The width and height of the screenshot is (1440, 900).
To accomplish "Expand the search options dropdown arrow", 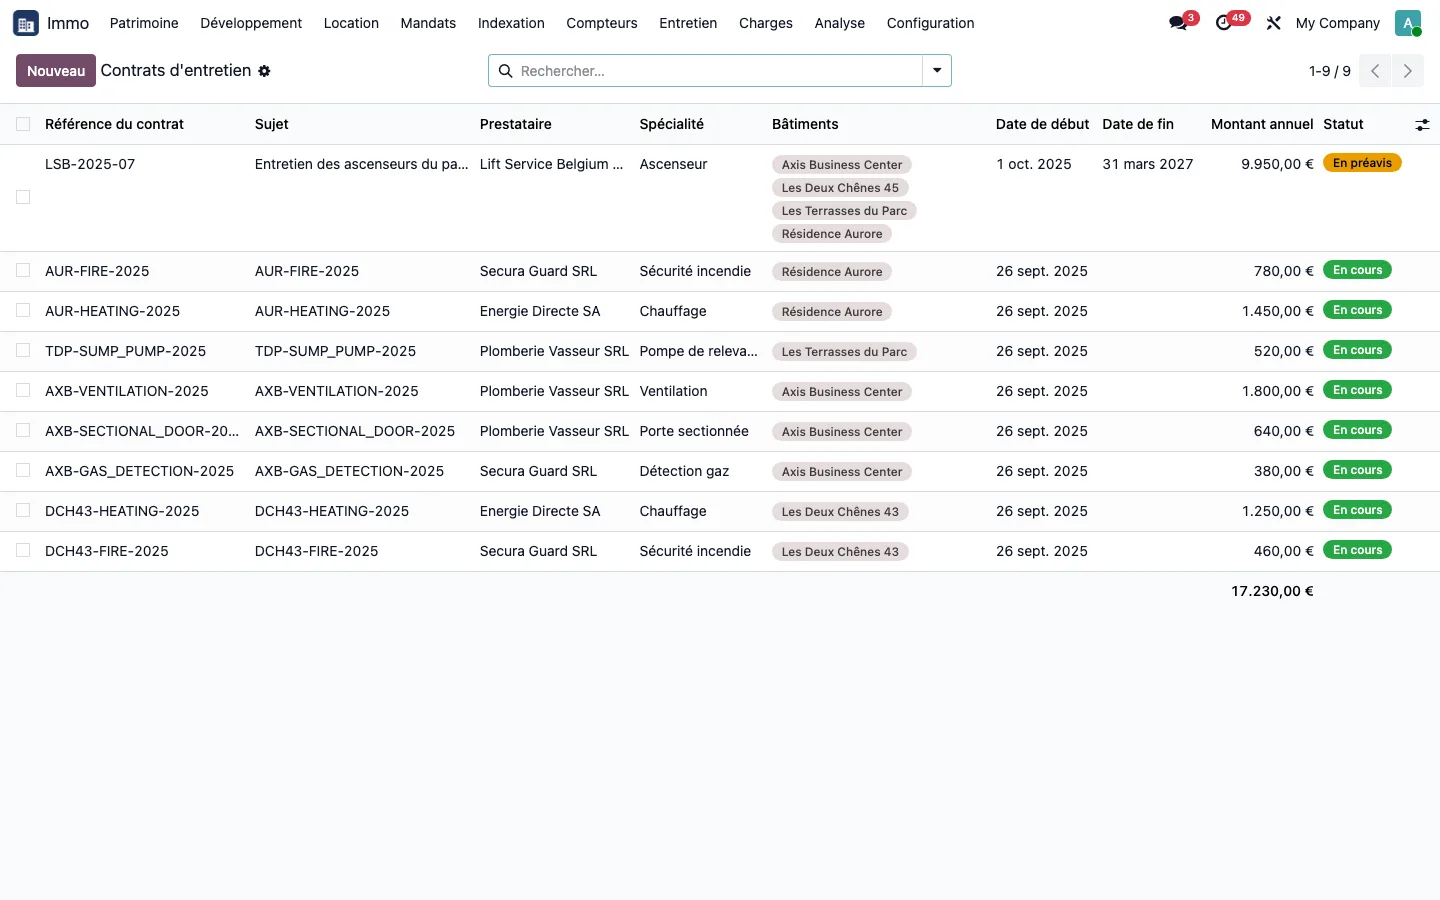I will 937,71.
